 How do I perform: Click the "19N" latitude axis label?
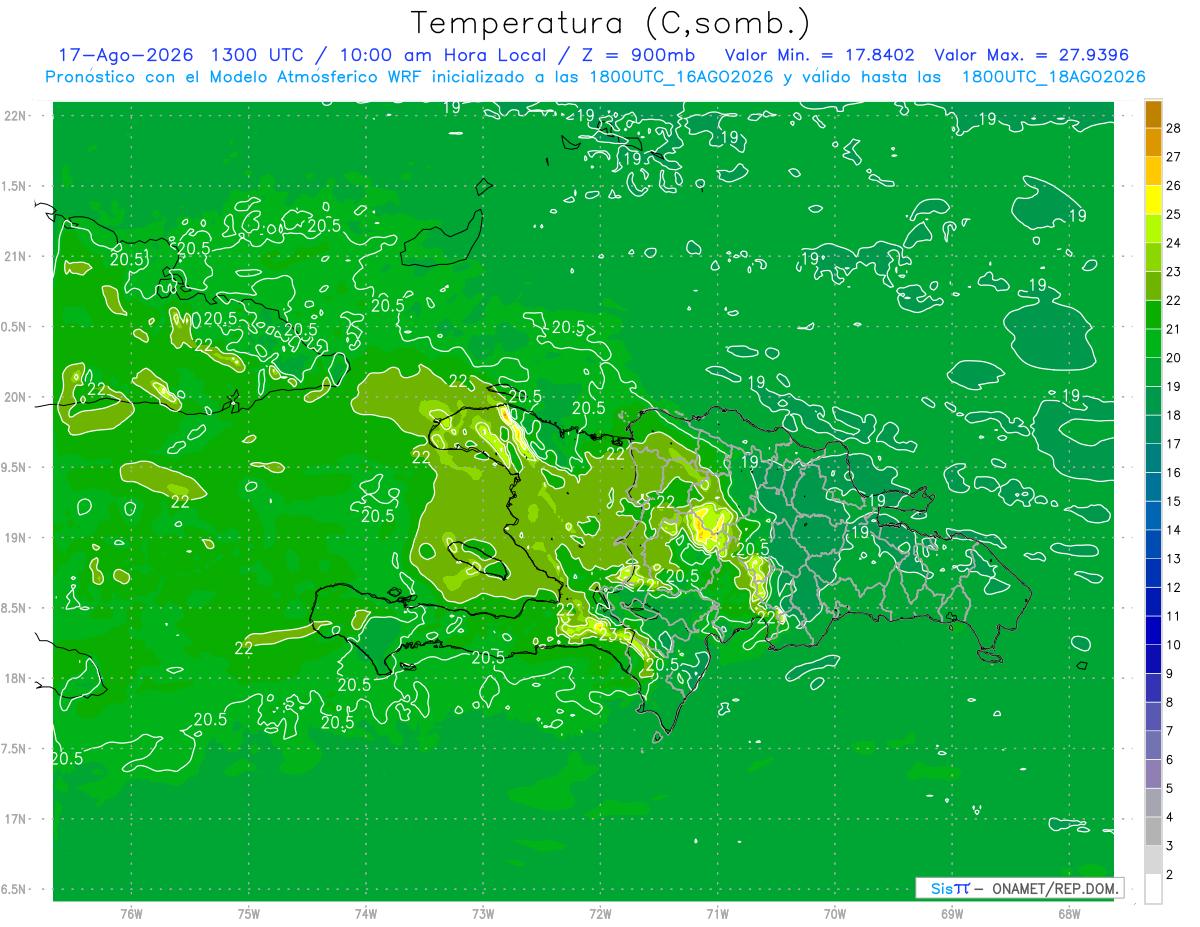click(15, 537)
